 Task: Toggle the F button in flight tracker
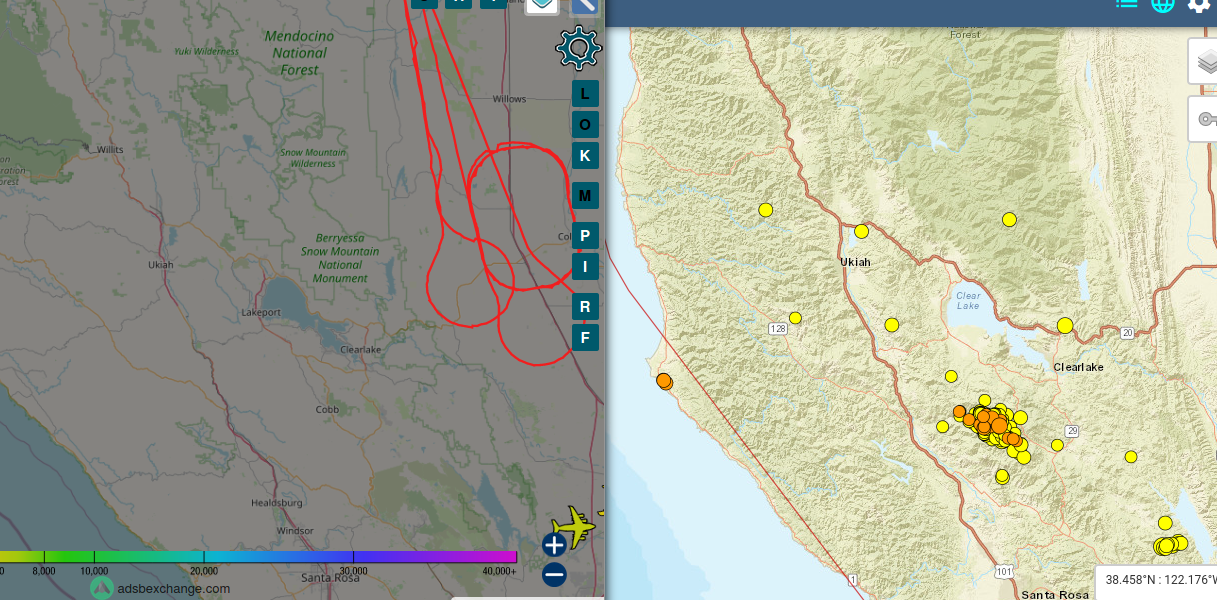pyautogui.click(x=585, y=337)
